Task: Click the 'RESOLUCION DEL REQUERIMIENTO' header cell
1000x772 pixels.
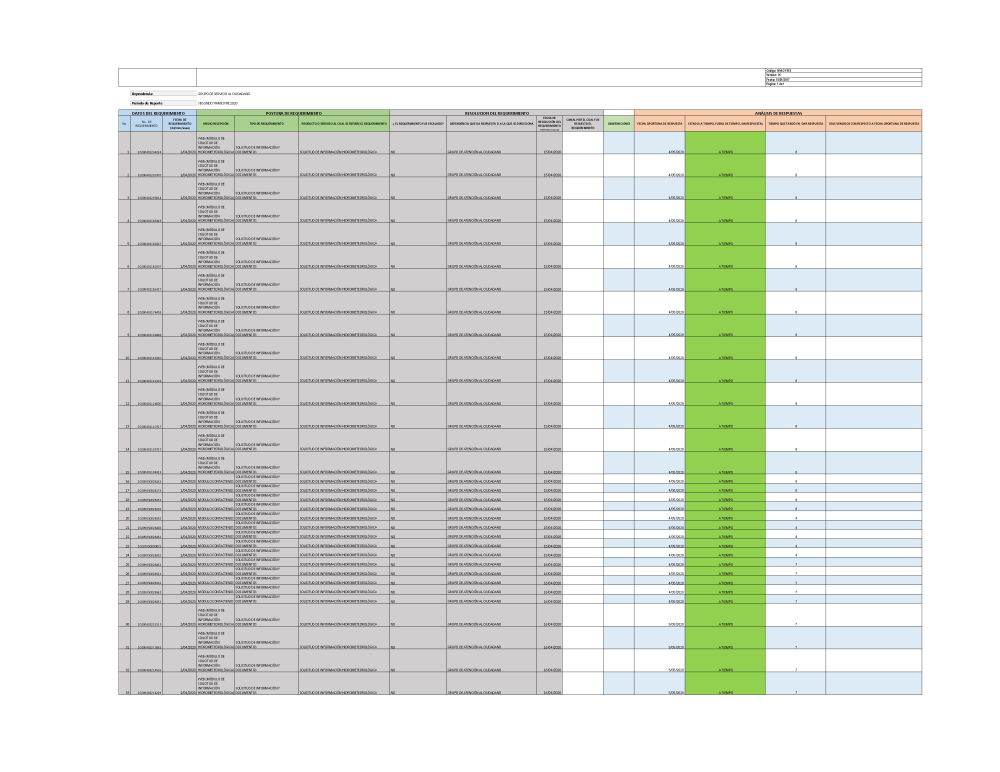Action: click(496, 114)
